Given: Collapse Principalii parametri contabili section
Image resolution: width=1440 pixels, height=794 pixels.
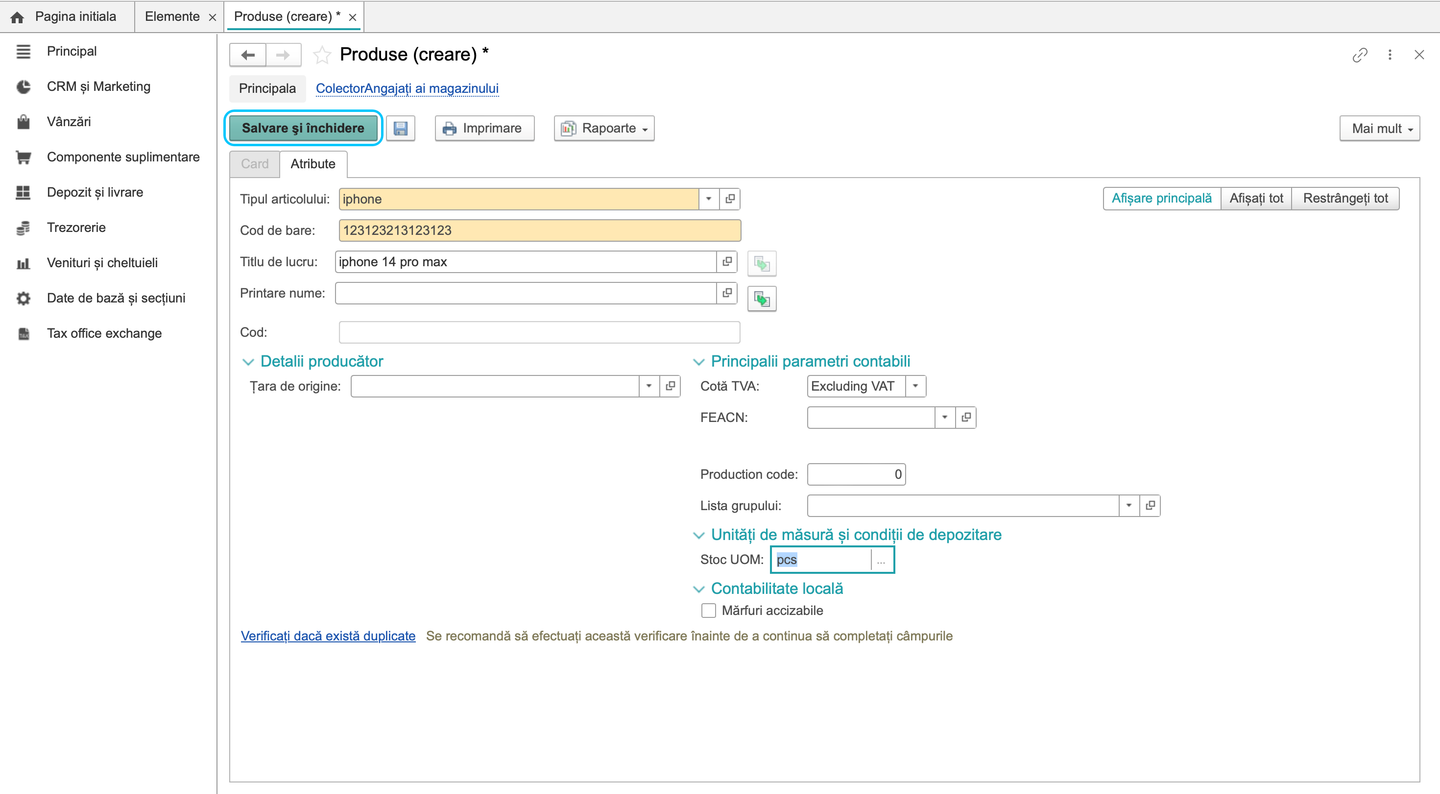Looking at the screenshot, I should pyautogui.click(x=699, y=362).
